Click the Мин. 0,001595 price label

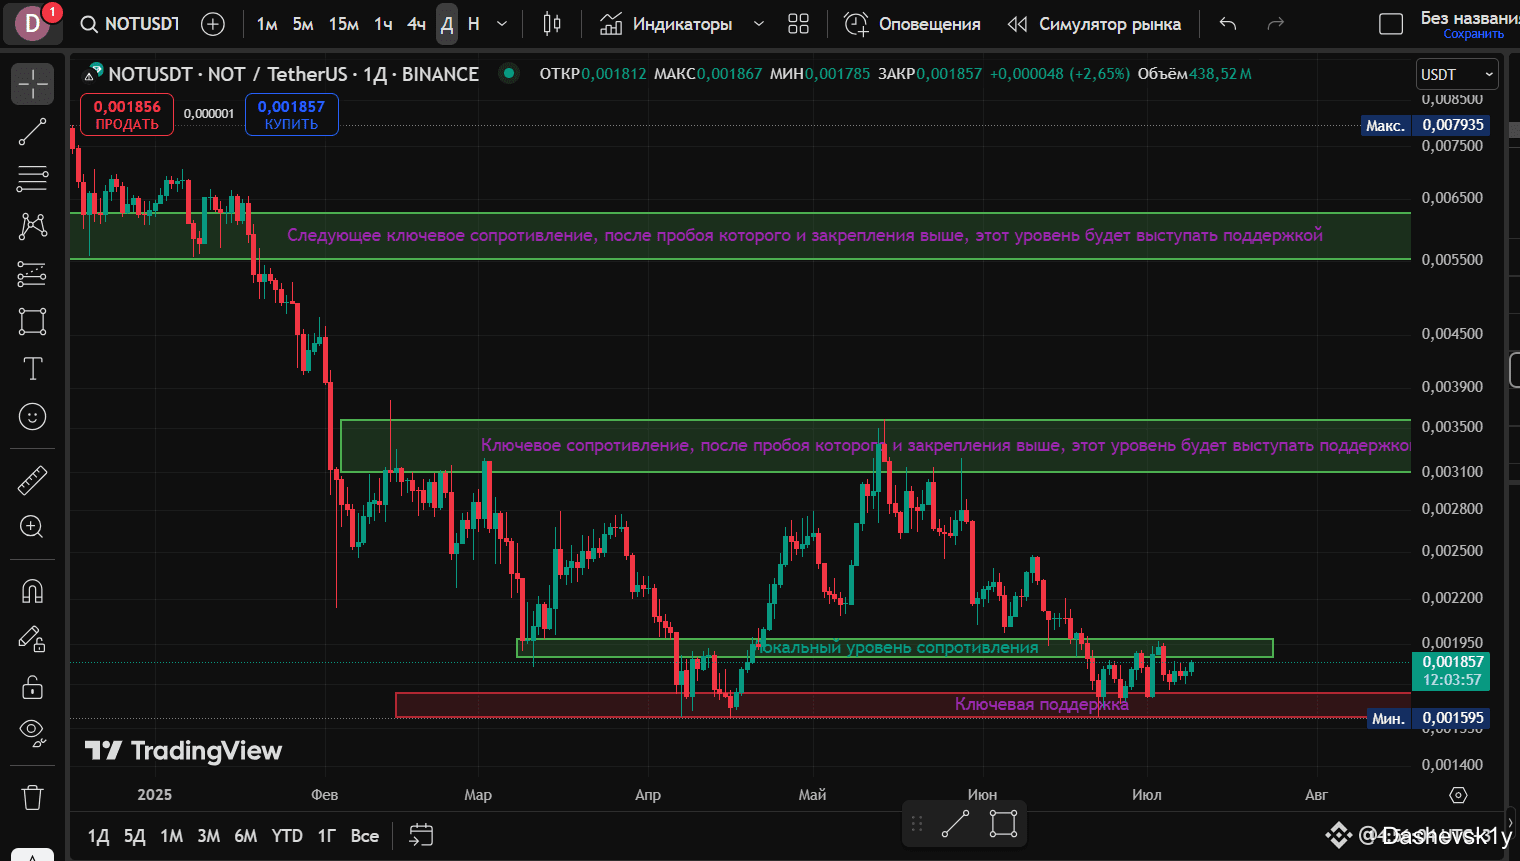point(1428,718)
